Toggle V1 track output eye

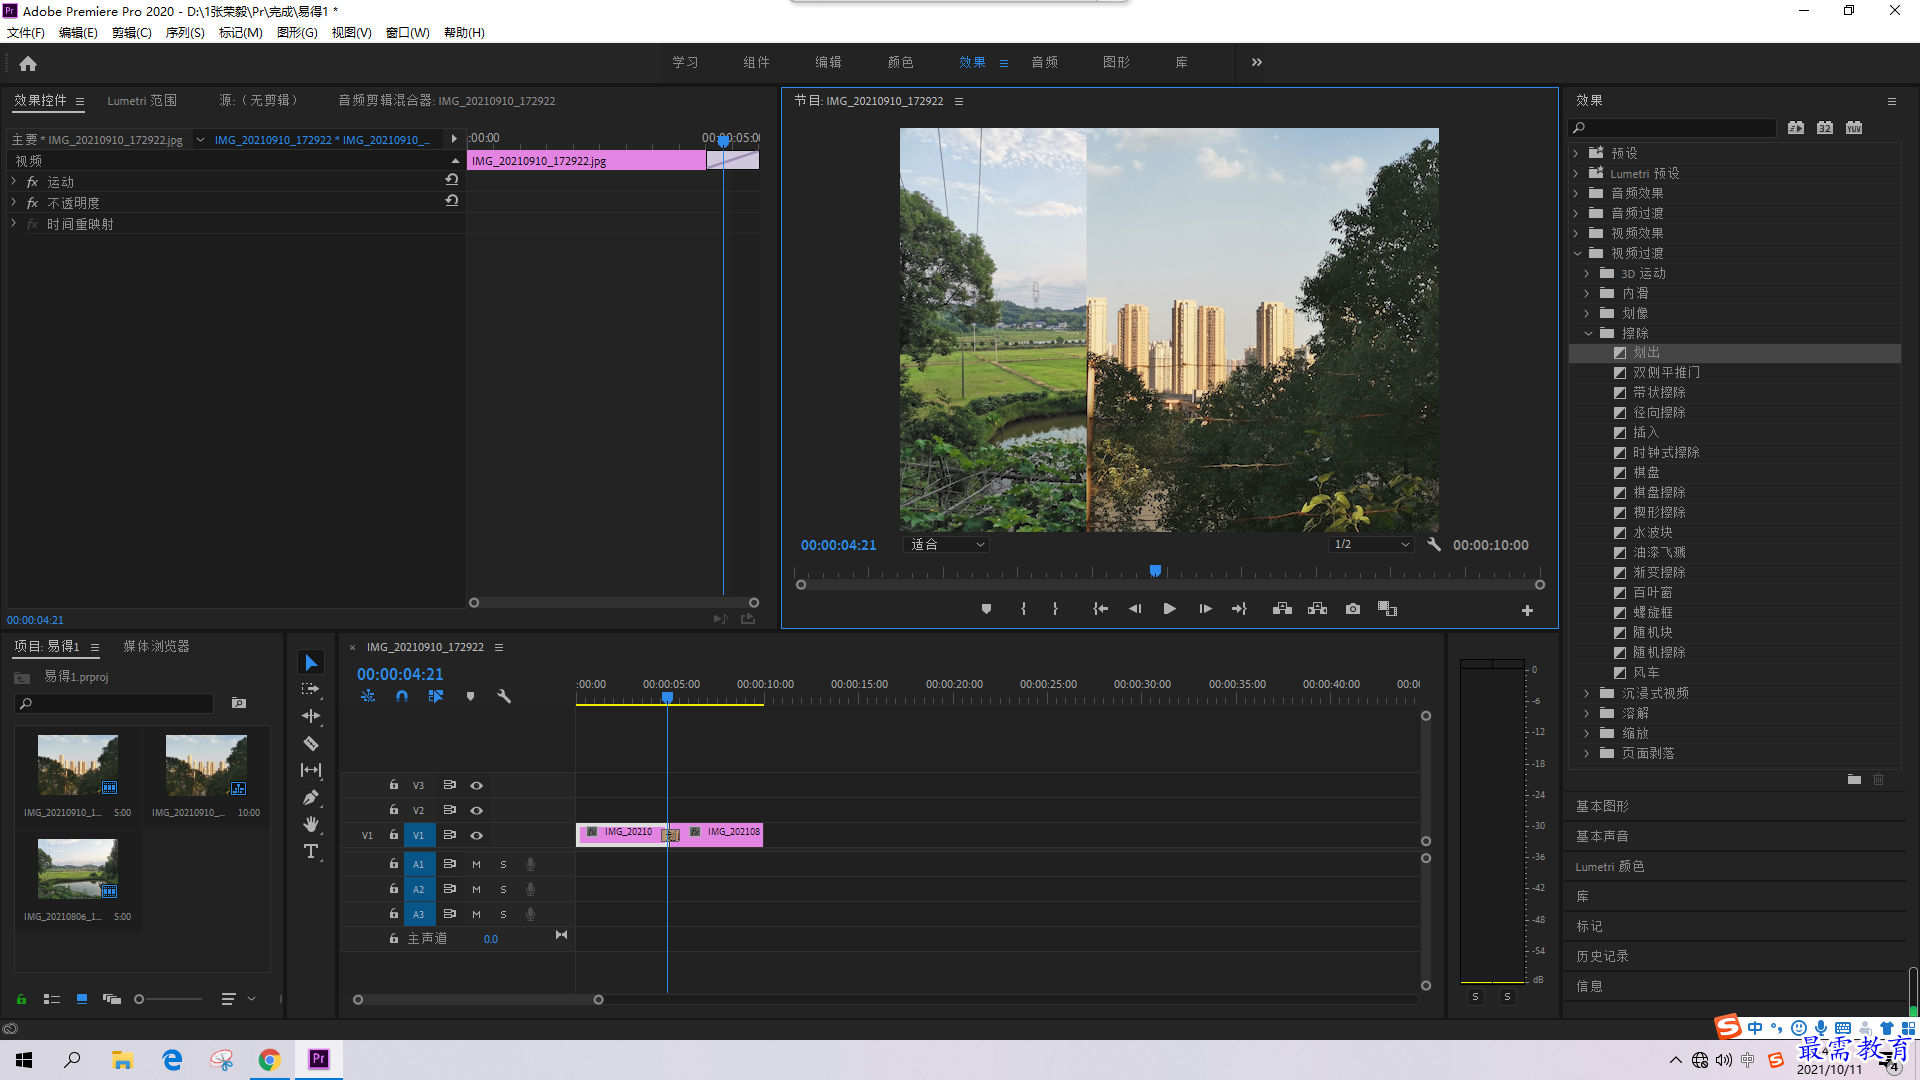pos(477,836)
